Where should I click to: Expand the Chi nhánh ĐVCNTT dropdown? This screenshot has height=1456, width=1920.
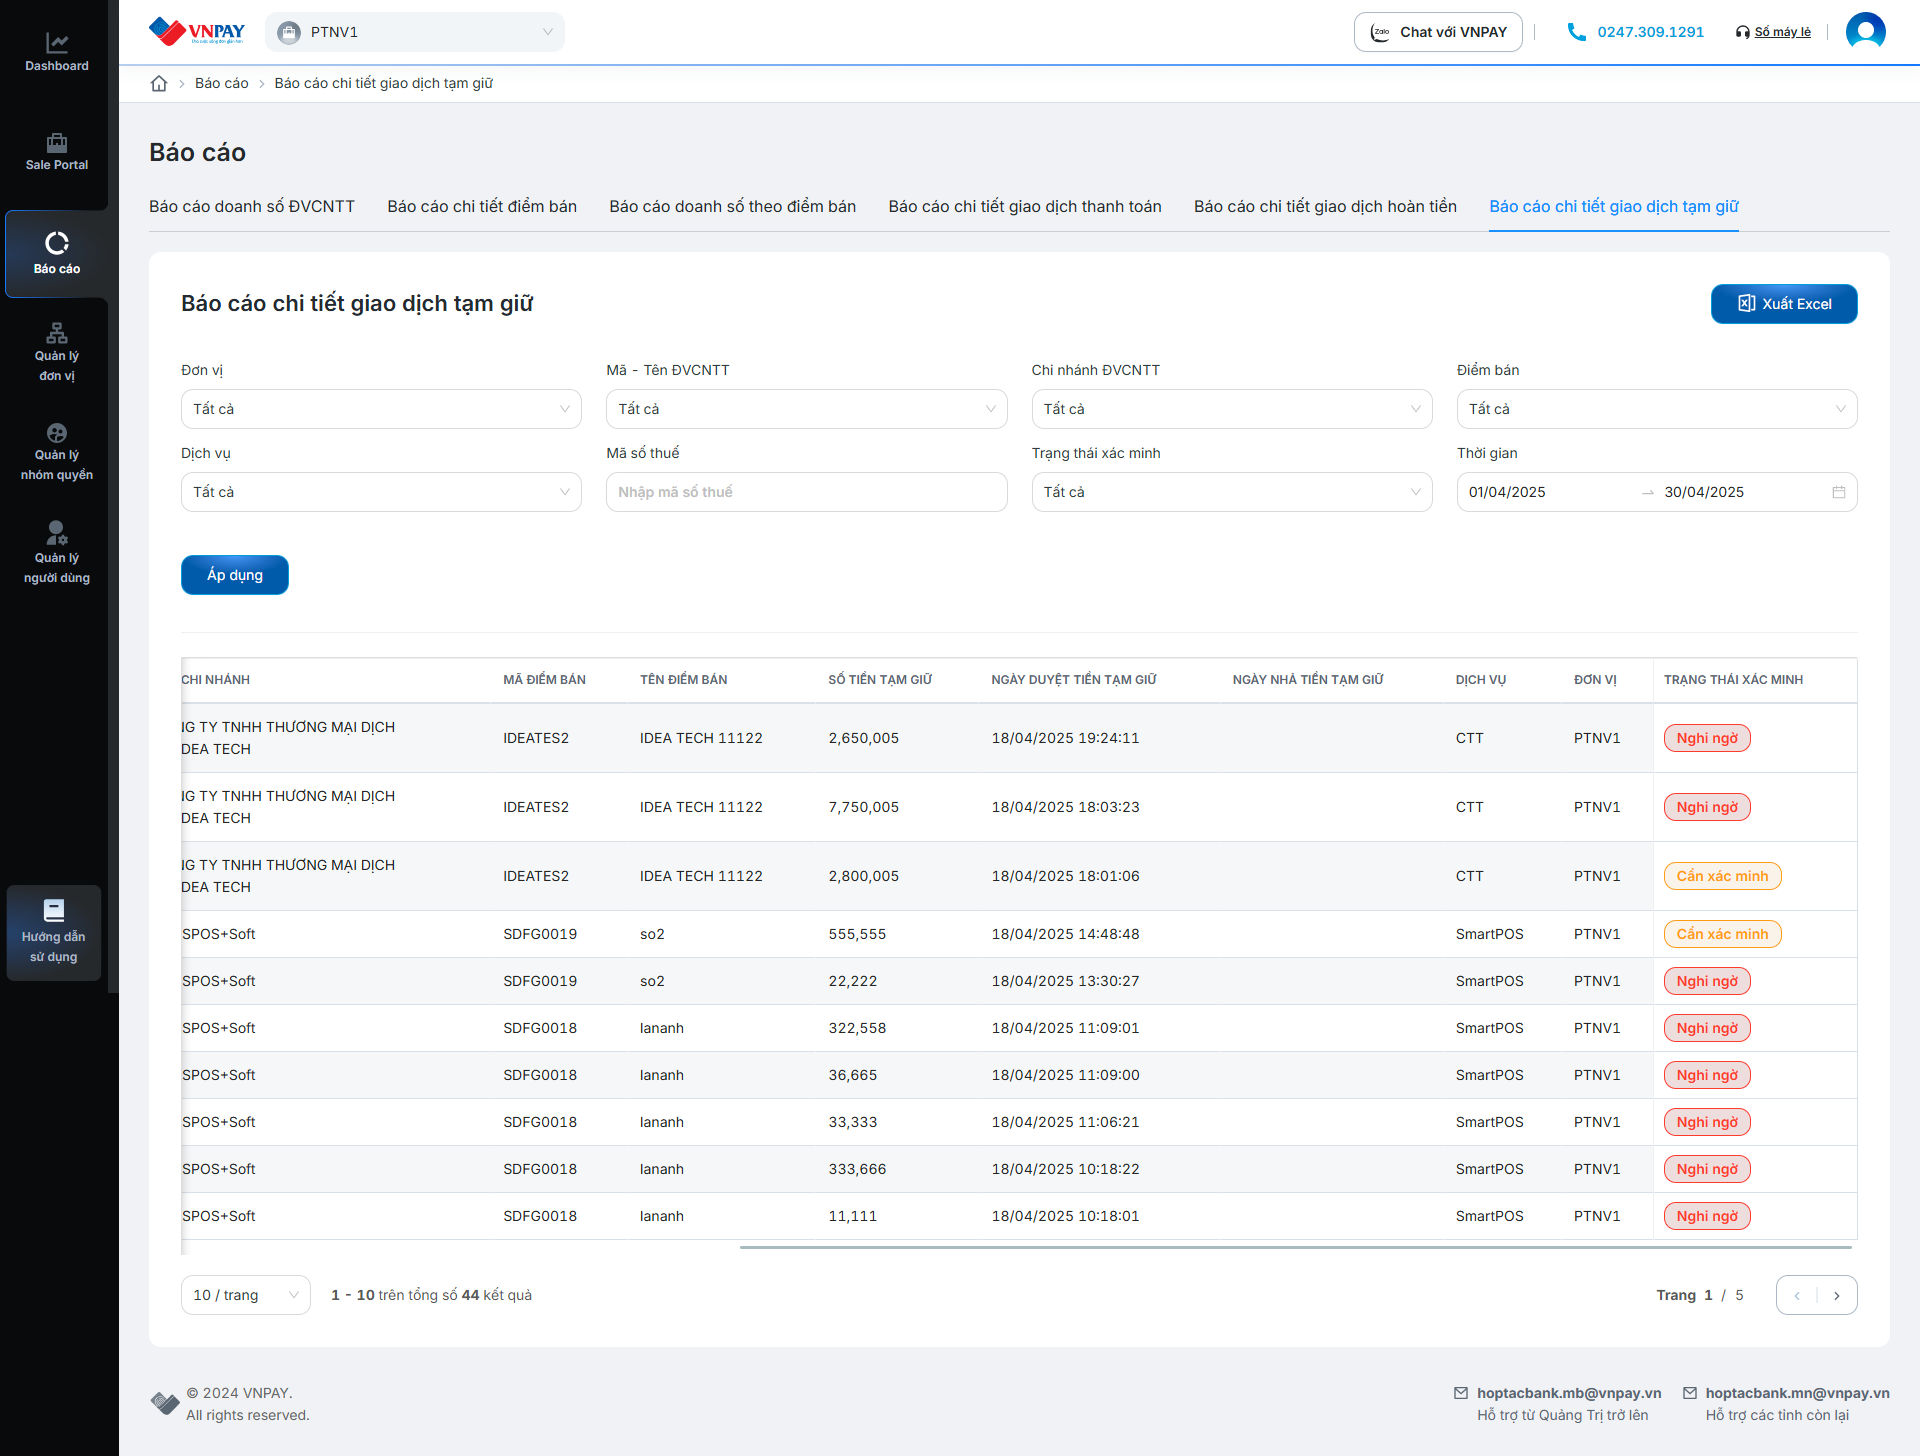click(1232, 409)
